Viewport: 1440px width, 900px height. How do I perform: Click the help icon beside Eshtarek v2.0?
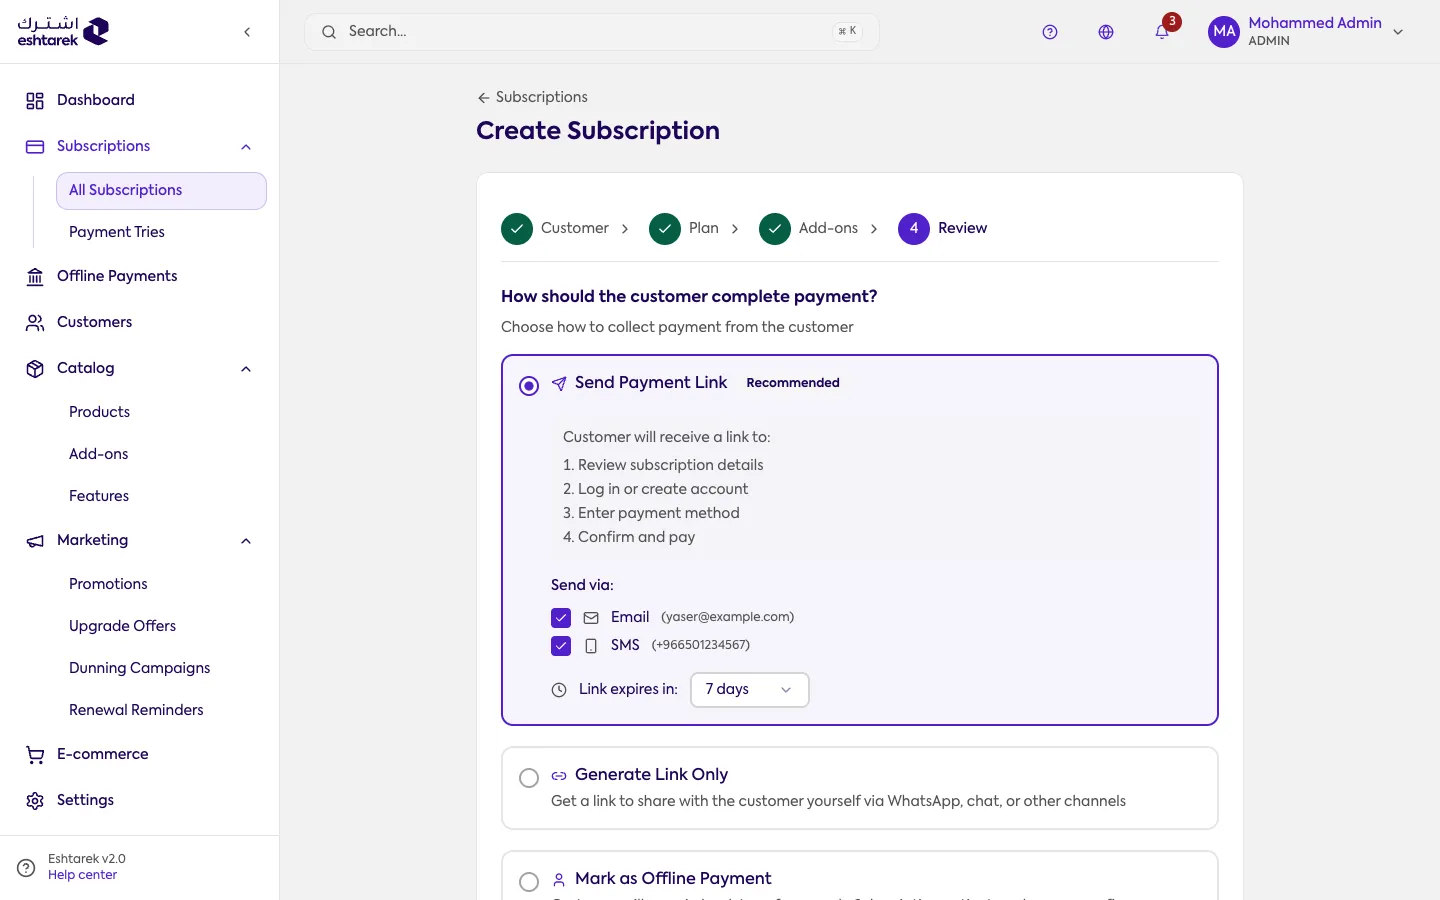[26, 867]
